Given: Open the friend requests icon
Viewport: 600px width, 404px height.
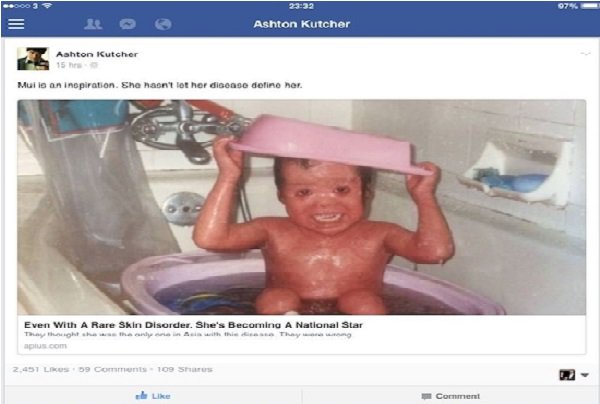Looking at the screenshot, I should [x=93, y=24].
